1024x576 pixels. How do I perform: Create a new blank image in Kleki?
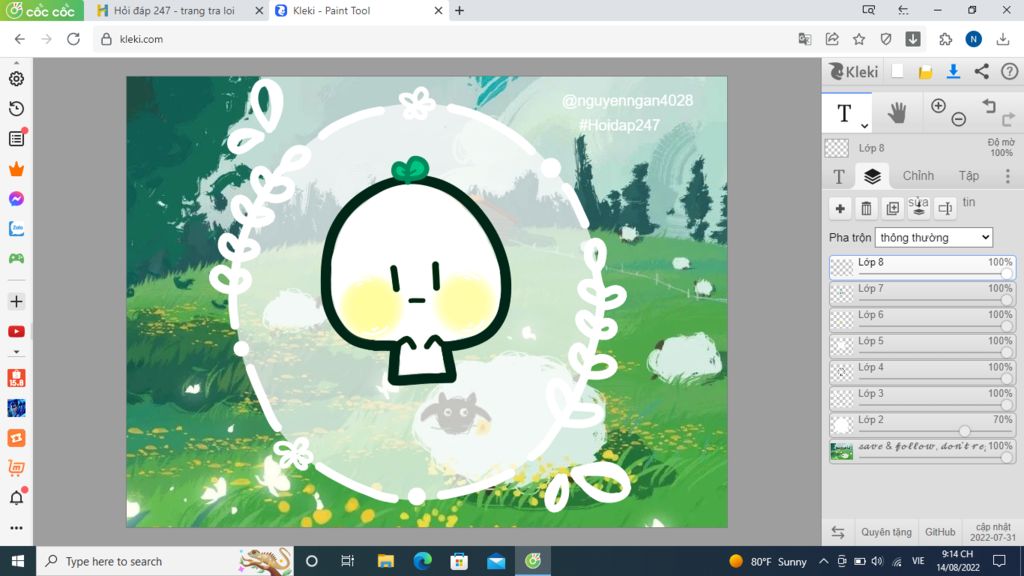(897, 71)
